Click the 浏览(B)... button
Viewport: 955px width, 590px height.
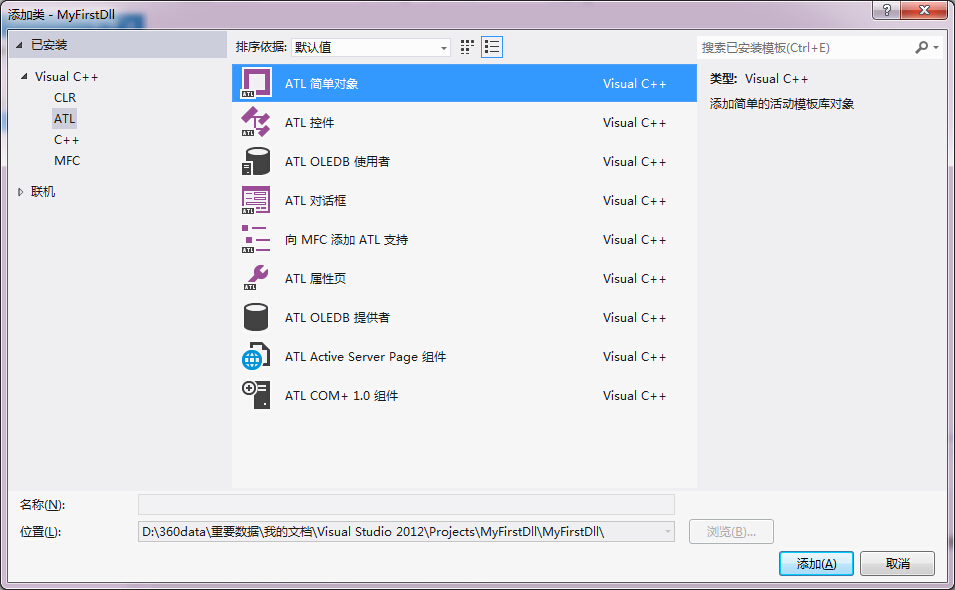click(731, 532)
